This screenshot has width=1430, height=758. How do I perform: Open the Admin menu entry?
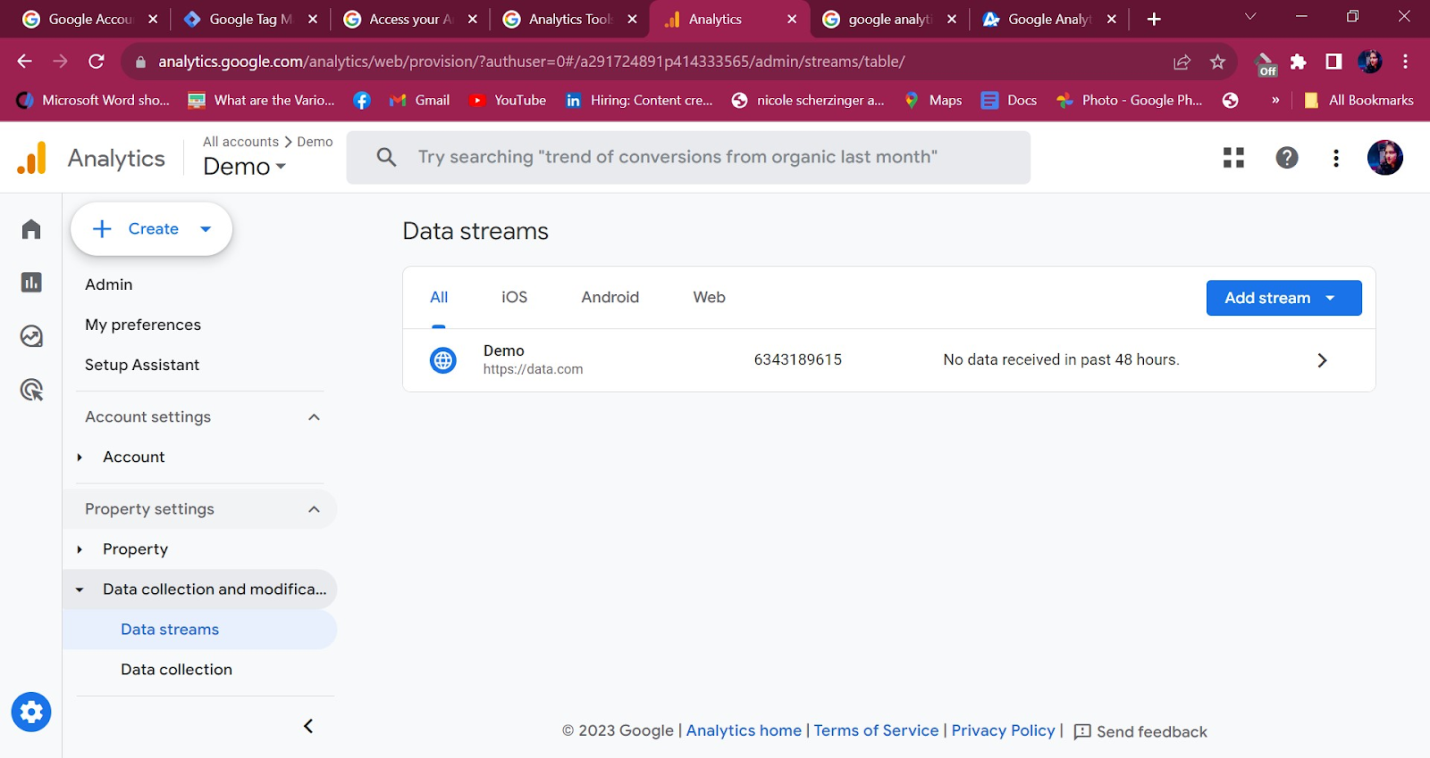109,285
